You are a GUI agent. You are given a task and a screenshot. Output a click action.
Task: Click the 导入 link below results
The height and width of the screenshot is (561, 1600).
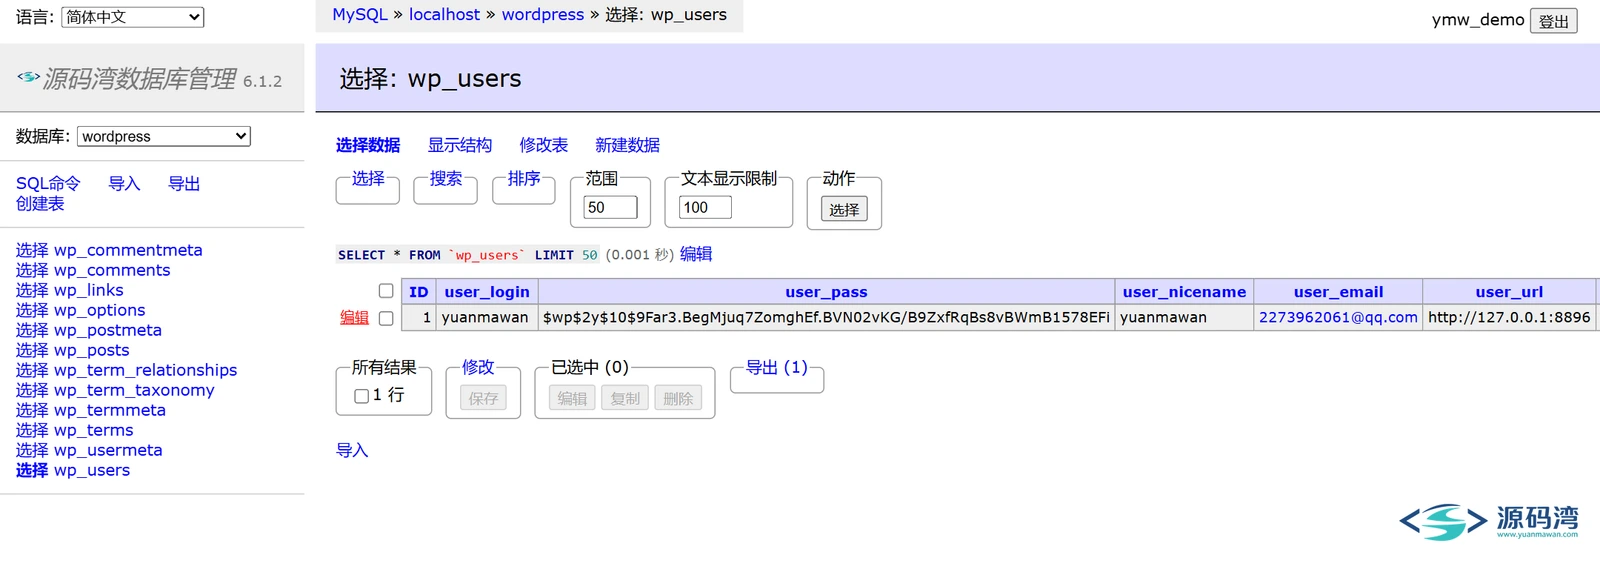click(352, 450)
